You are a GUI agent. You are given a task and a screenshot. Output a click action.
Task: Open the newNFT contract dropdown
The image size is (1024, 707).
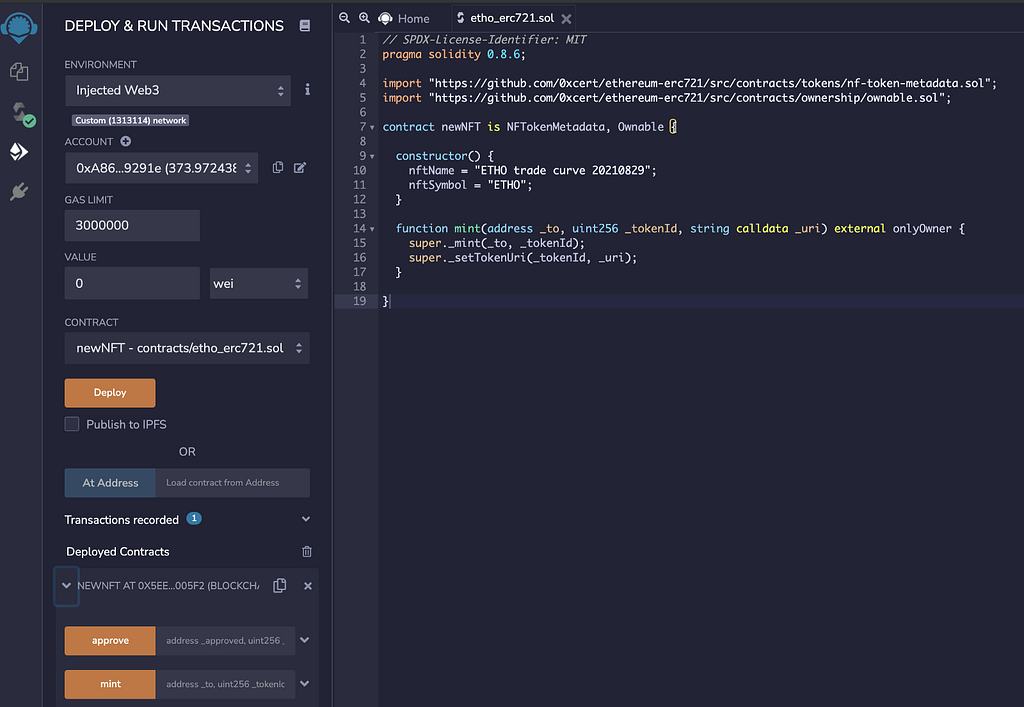click(187, 348)
